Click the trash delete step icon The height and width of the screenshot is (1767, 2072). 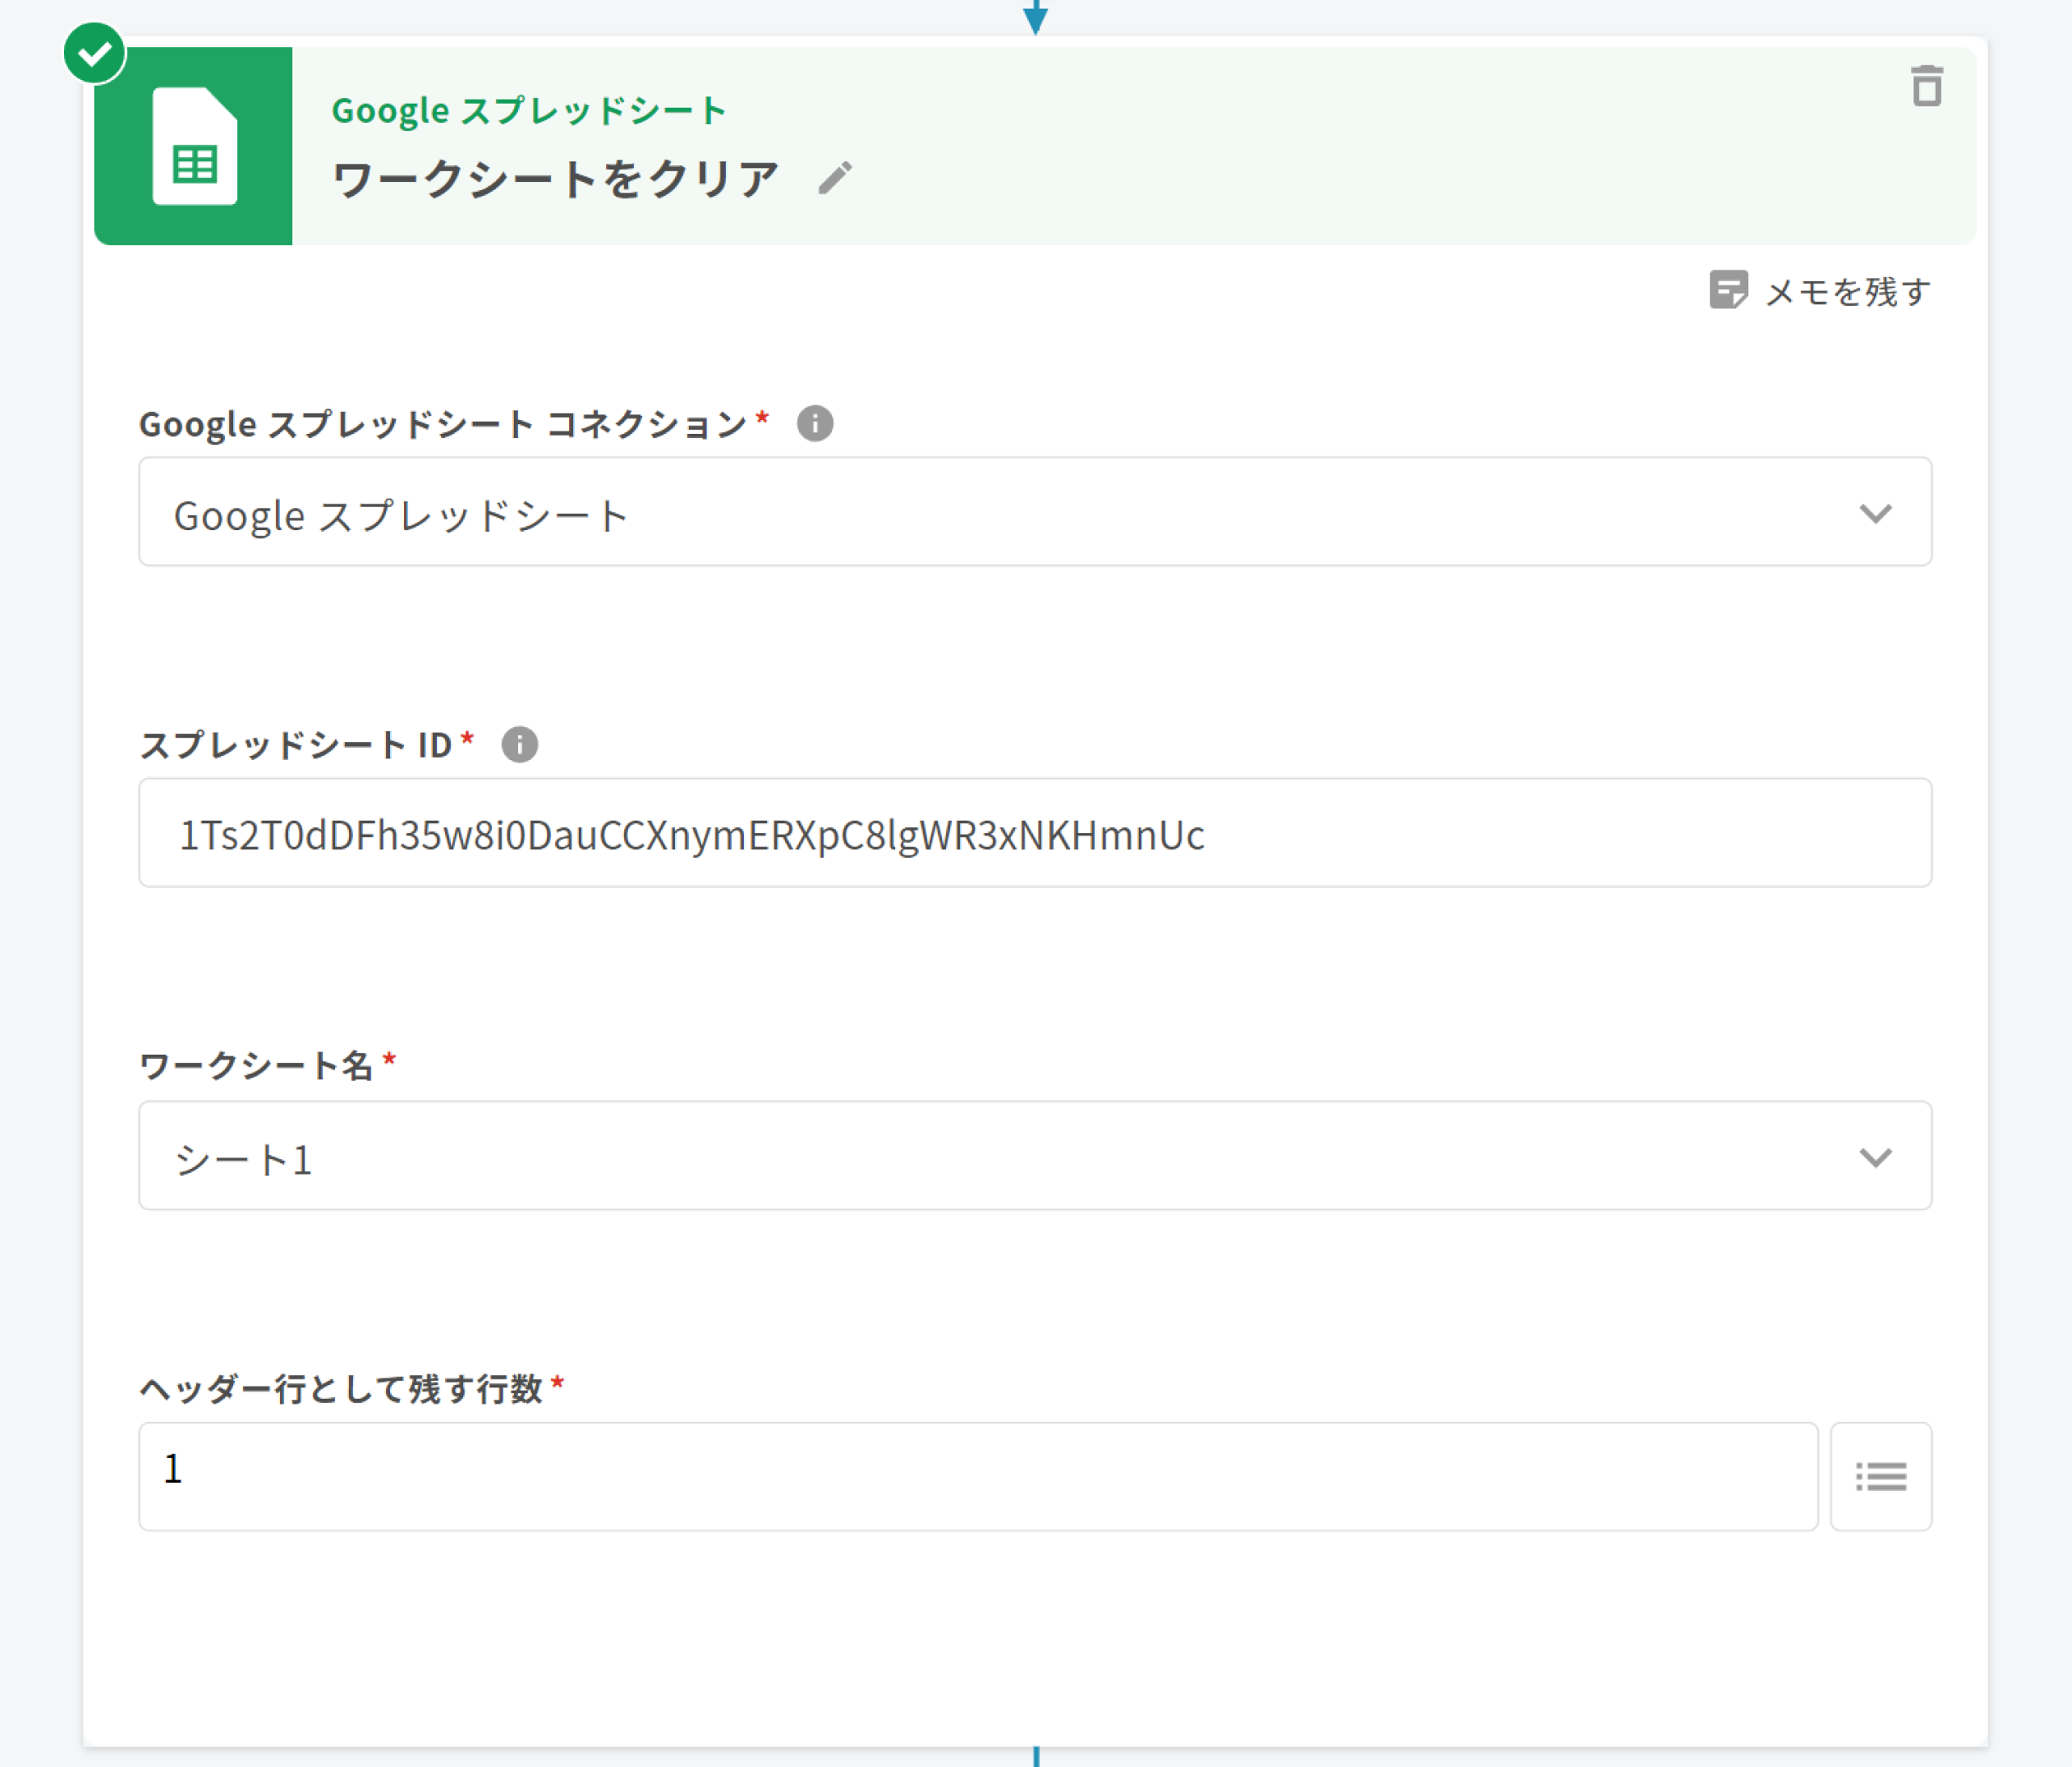(x=1926, y=86)
